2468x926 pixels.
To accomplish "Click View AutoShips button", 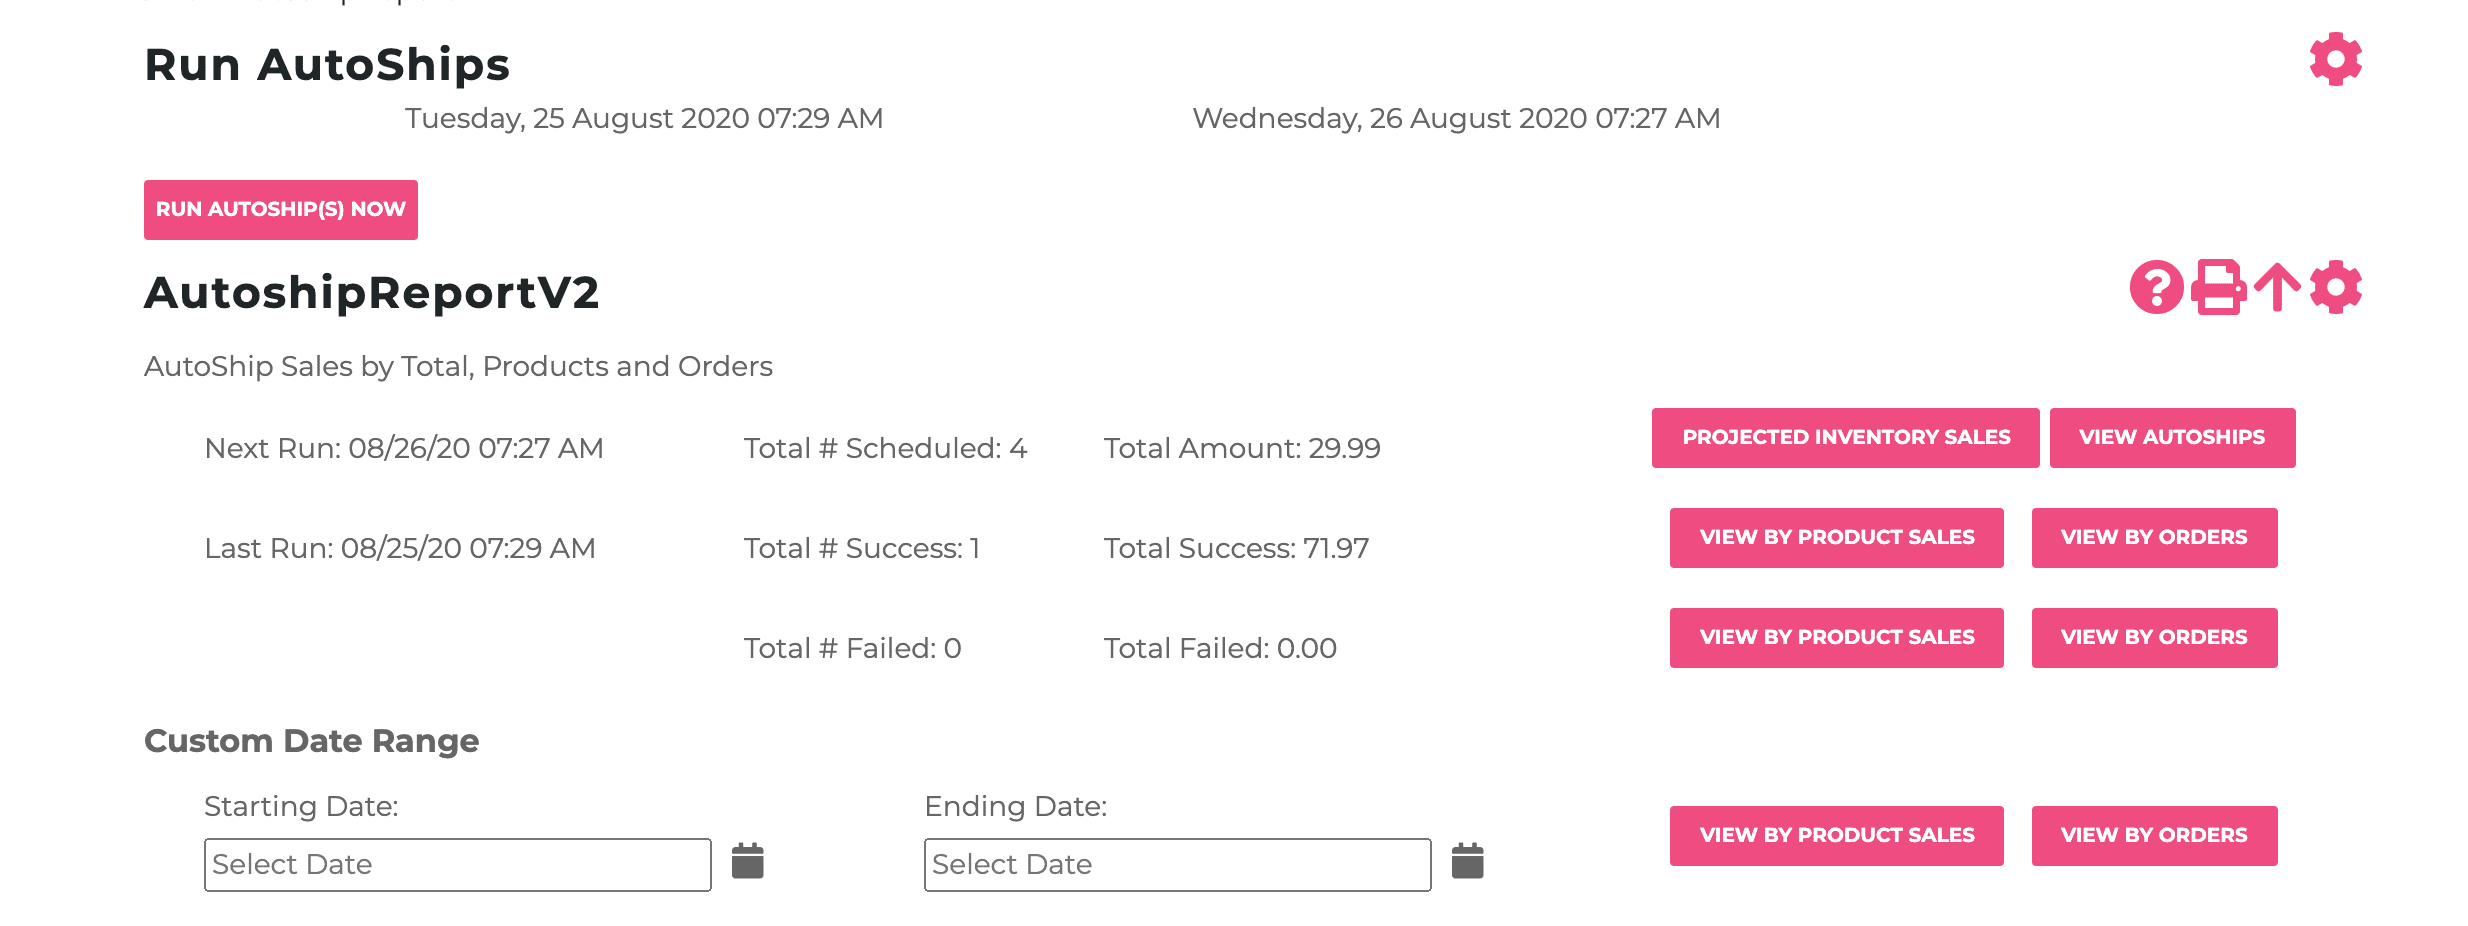I will [x=2173, y=438].
